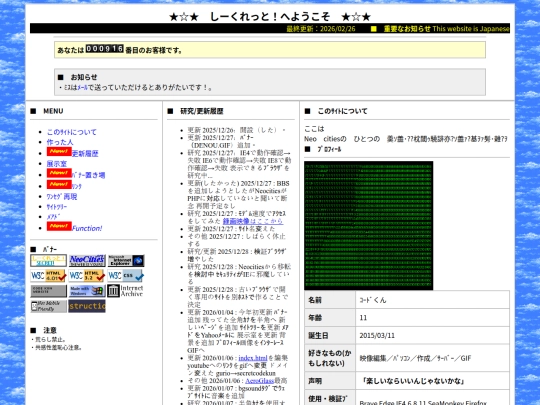Viewport: 540px width, 405px height.
Task: Click the 映像編集／ﾊﾟｿｺﾝ favorites cell
Action: point(432,358)
